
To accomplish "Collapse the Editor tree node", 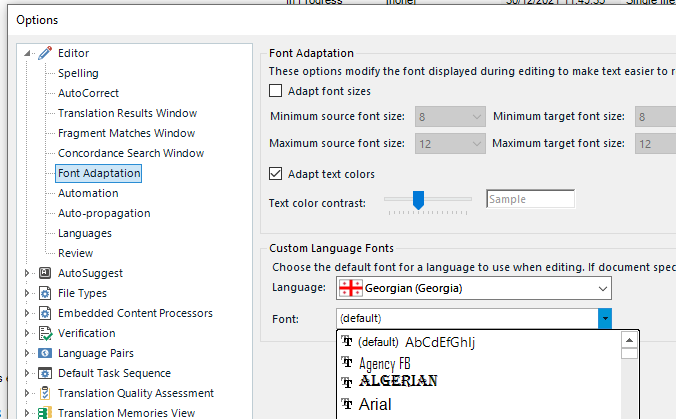I will [27, 53].
